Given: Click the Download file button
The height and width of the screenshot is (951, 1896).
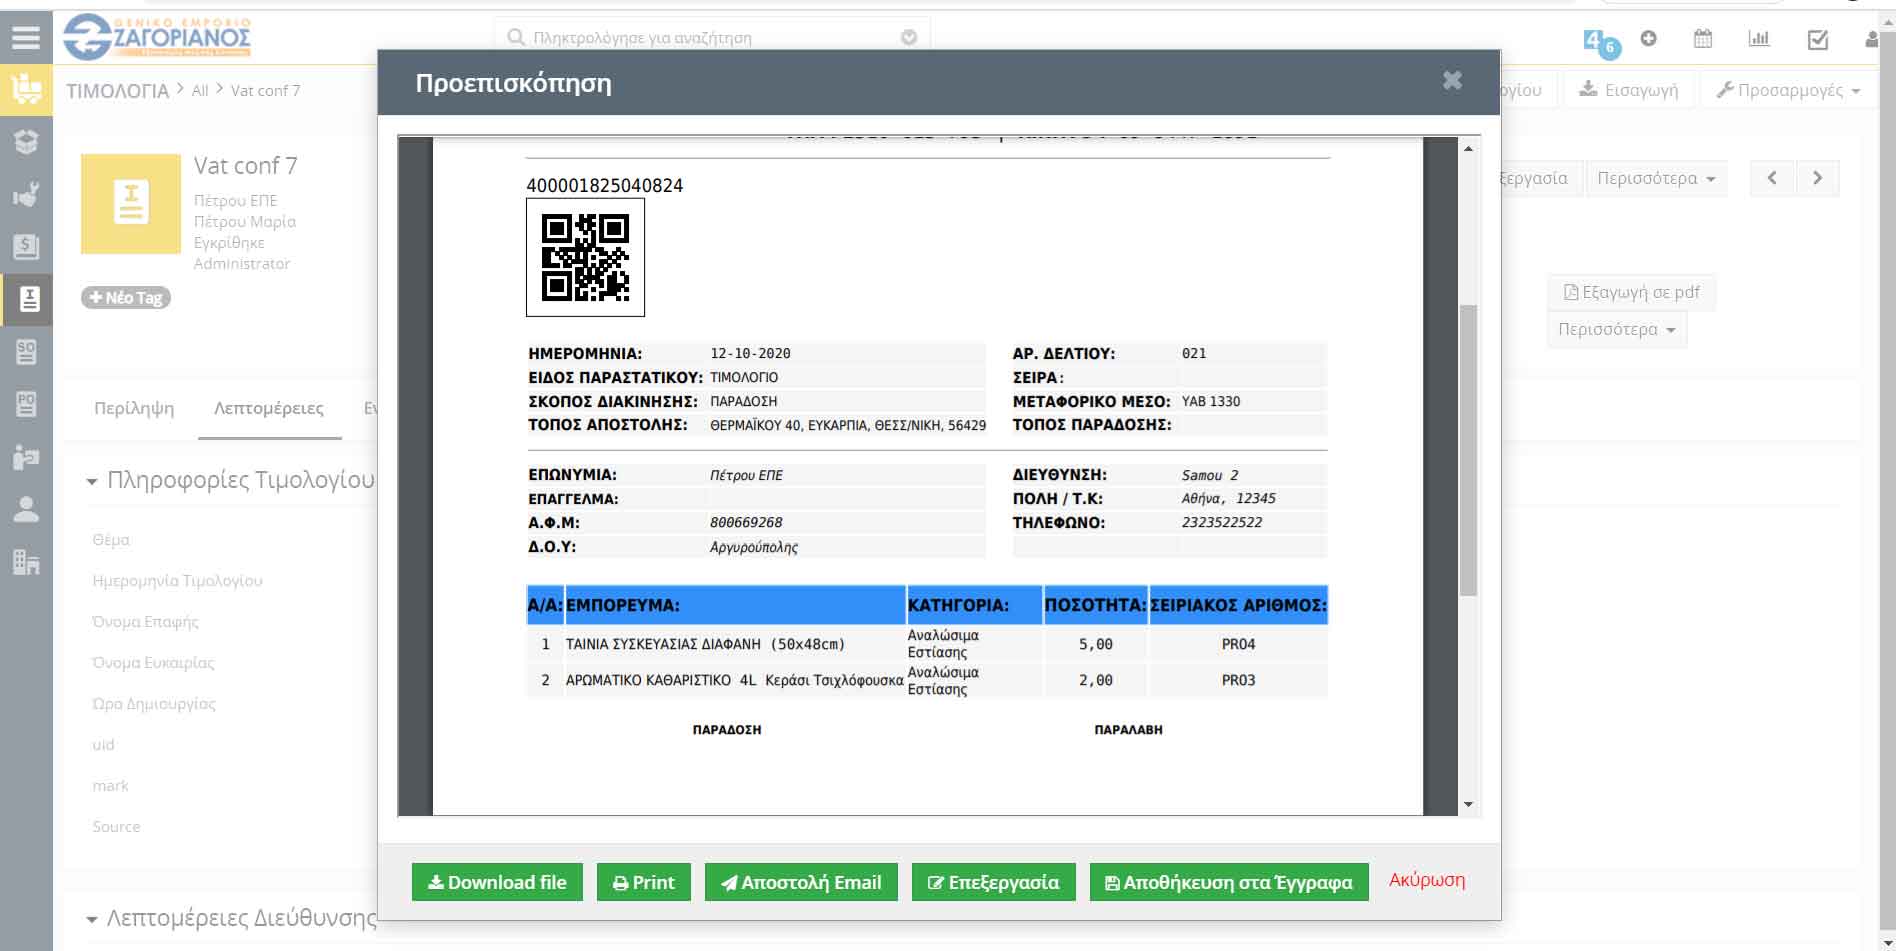Looking at the screenshot, I should 497,882.
